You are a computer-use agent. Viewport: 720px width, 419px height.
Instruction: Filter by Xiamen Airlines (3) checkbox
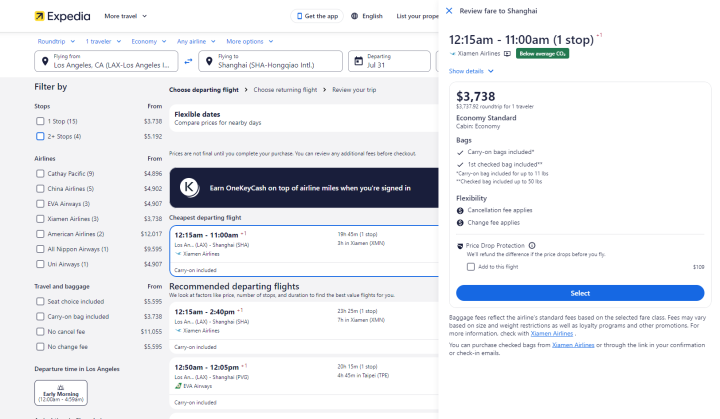(40, 219)
